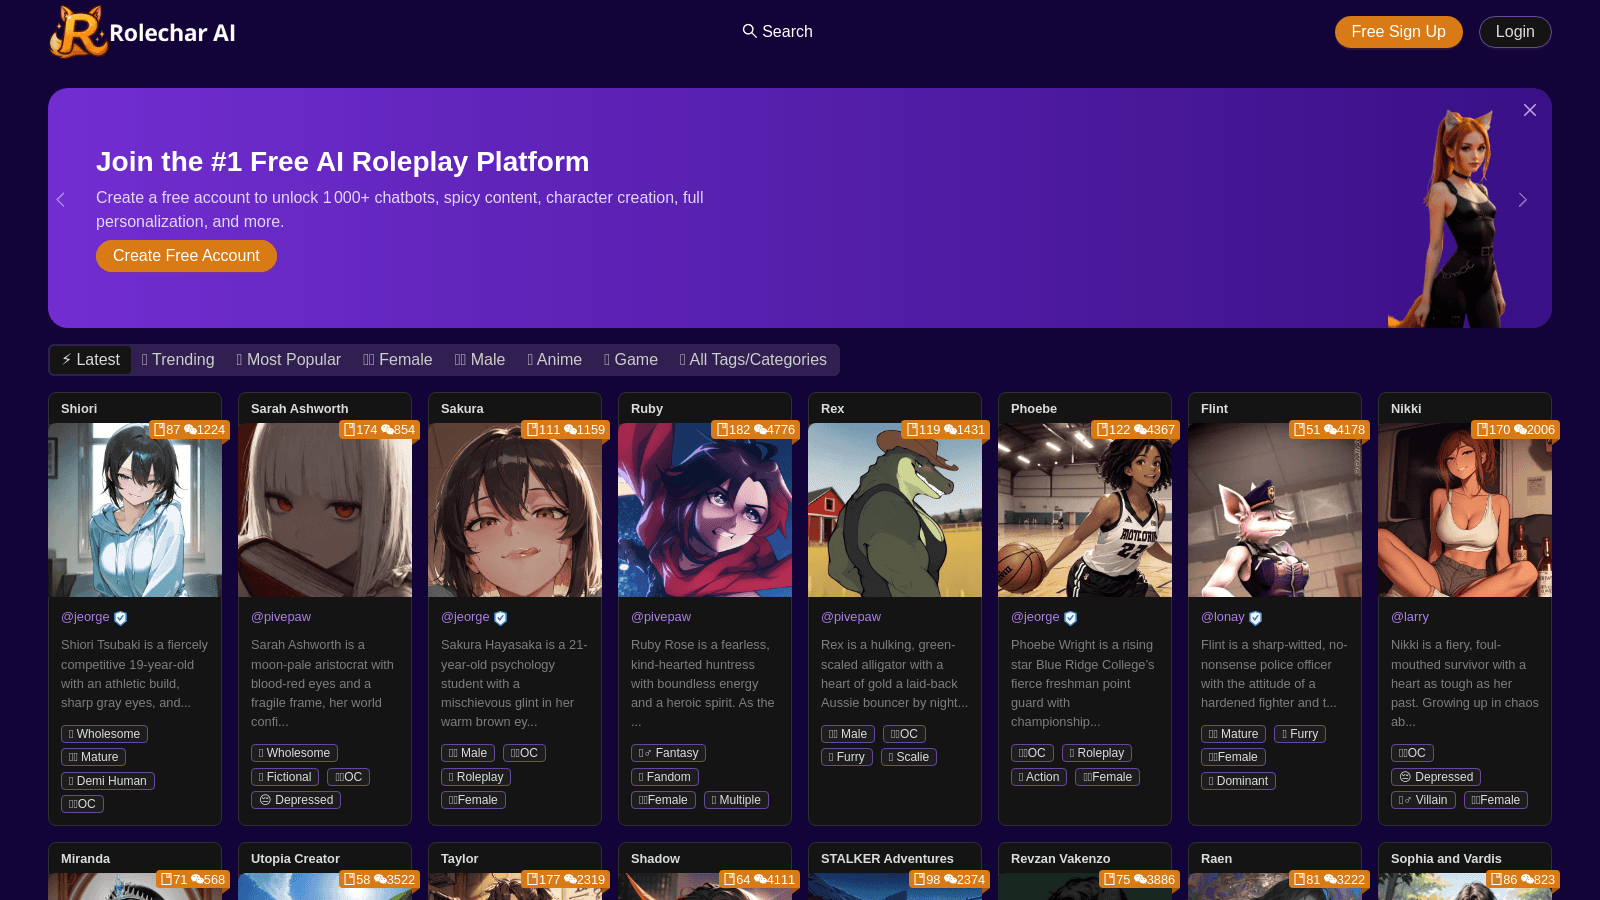Open the Female category tab
1600x900 pixels.
tap(398, 360)
